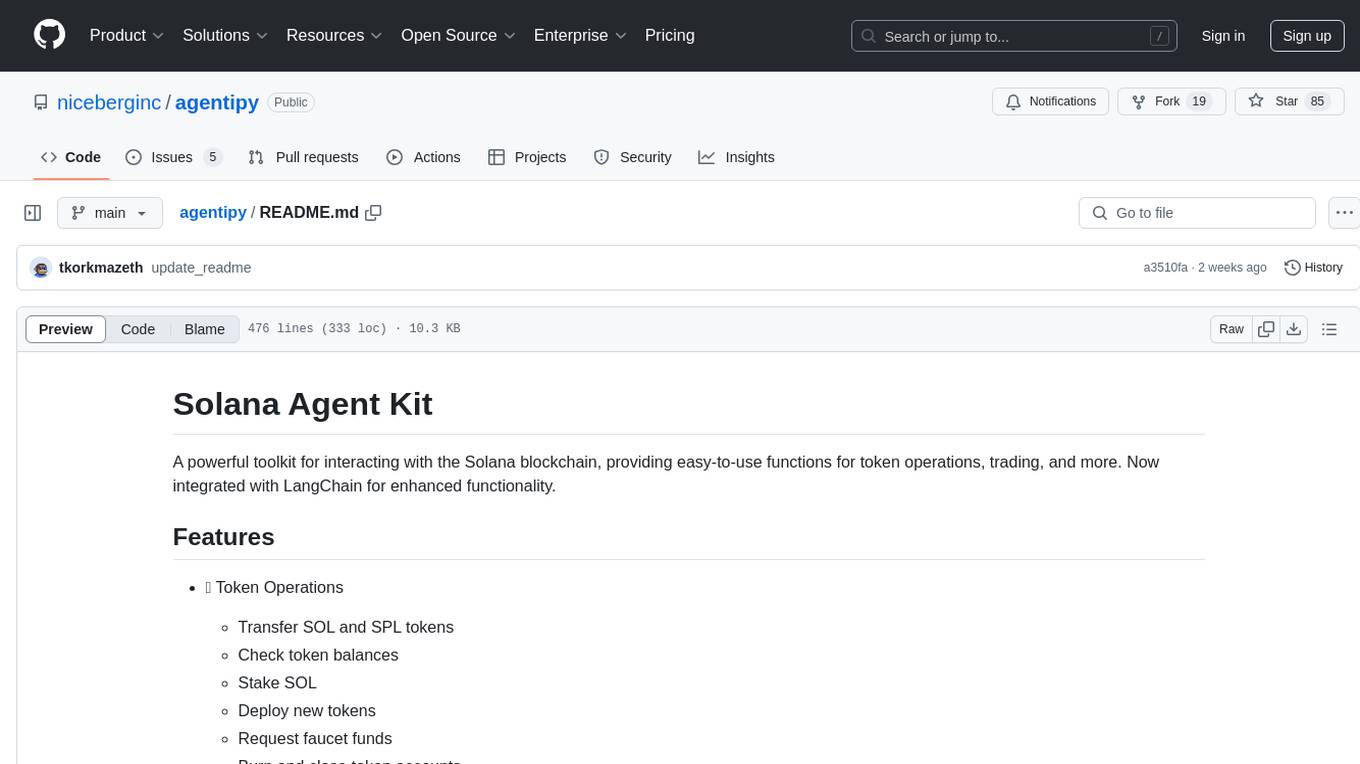Focus the Search or jump to field

coord(1014,36)
